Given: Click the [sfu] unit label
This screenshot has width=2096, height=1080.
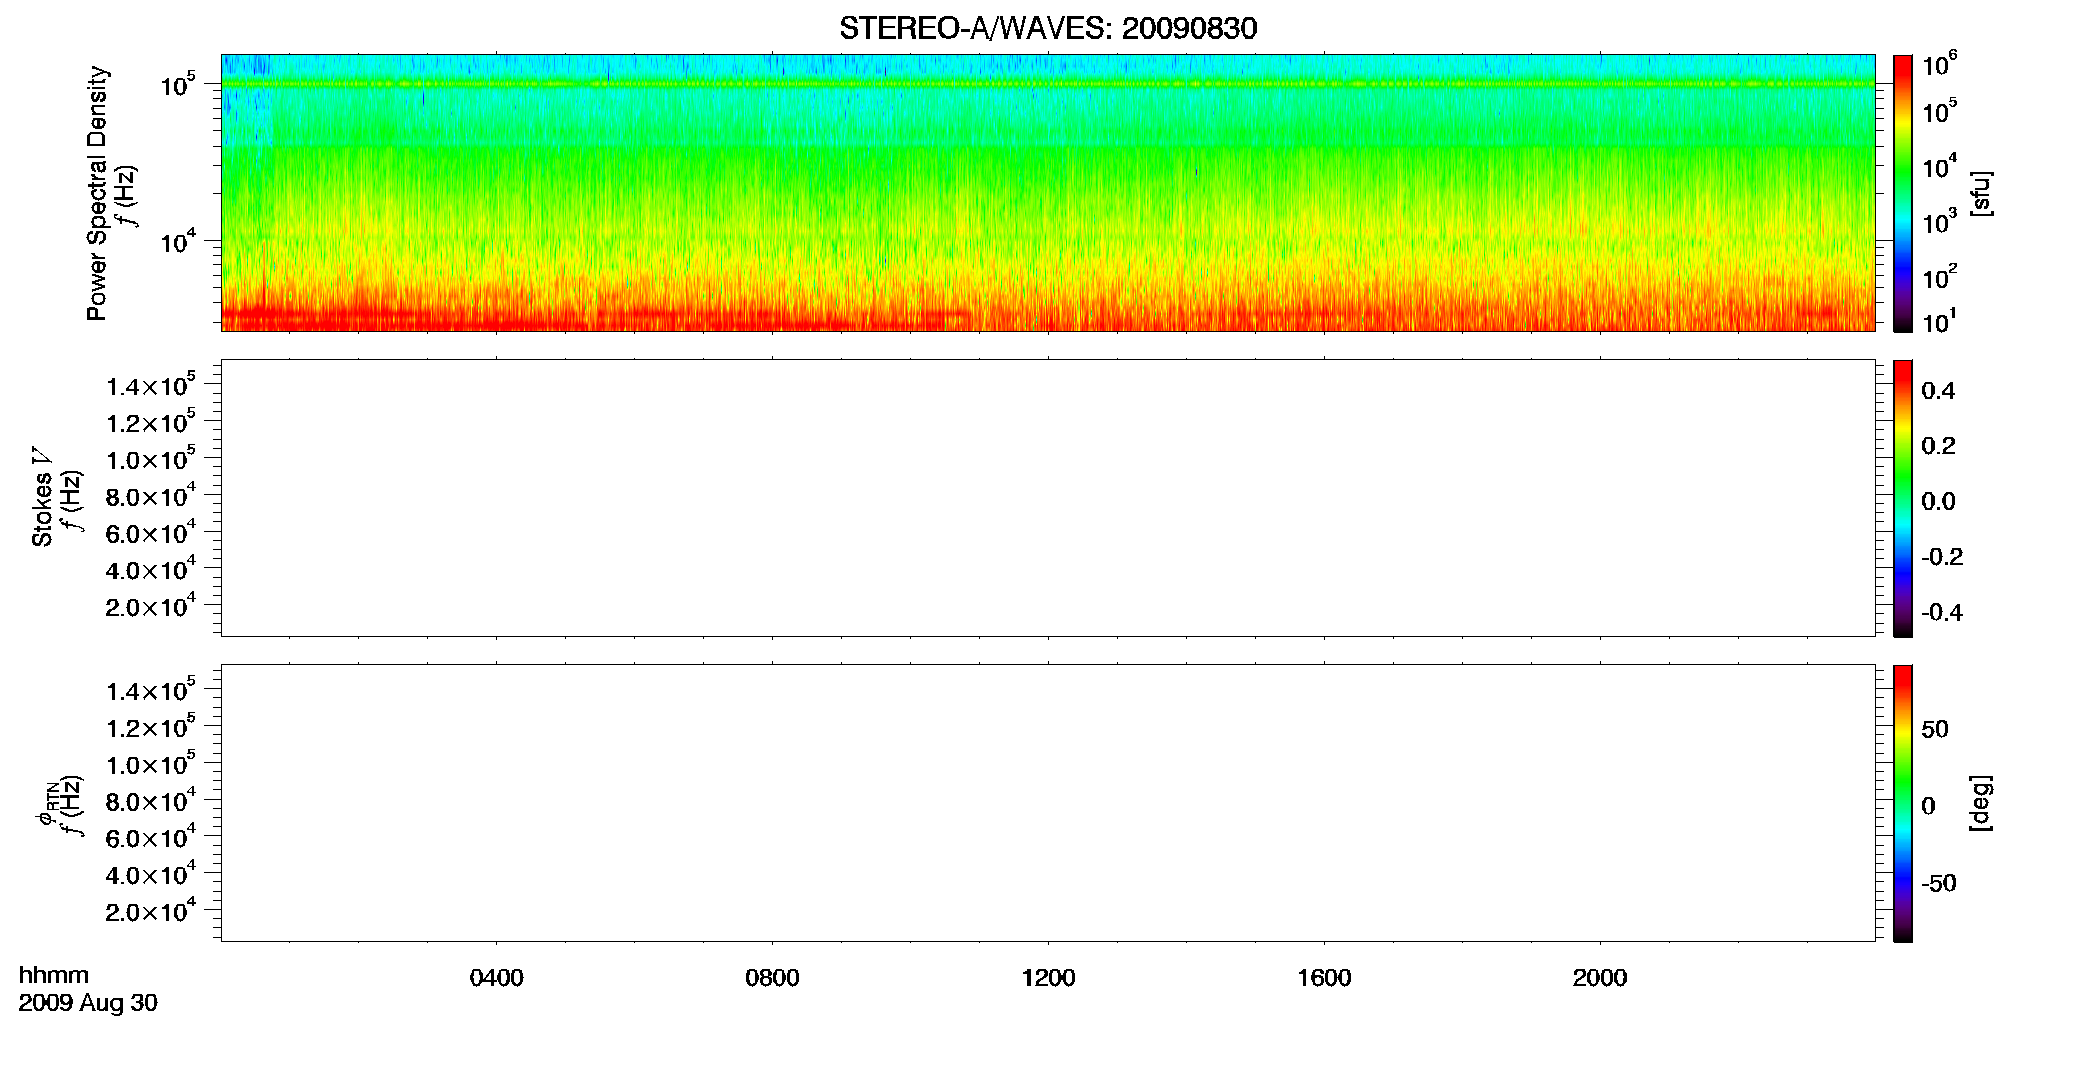Looking at the screenshot, I should pyautogui.click(x=1981, y=193).
